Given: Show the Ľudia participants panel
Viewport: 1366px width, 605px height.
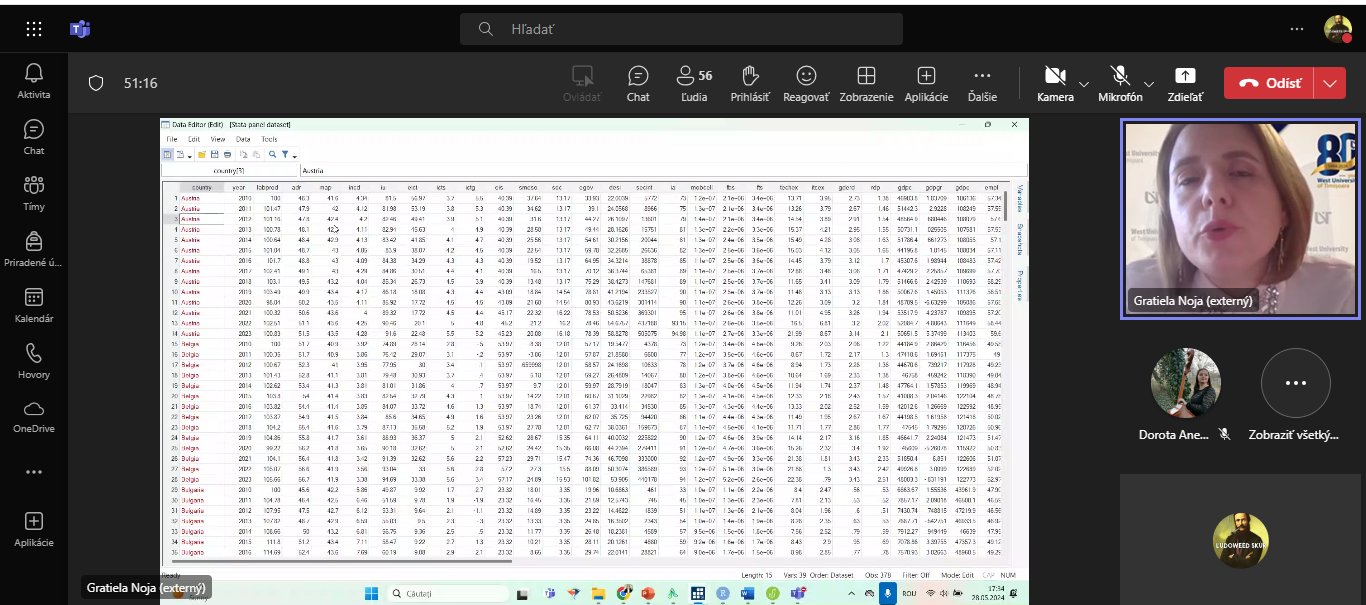Looking at the screenshot, I should tap(693, 83).
